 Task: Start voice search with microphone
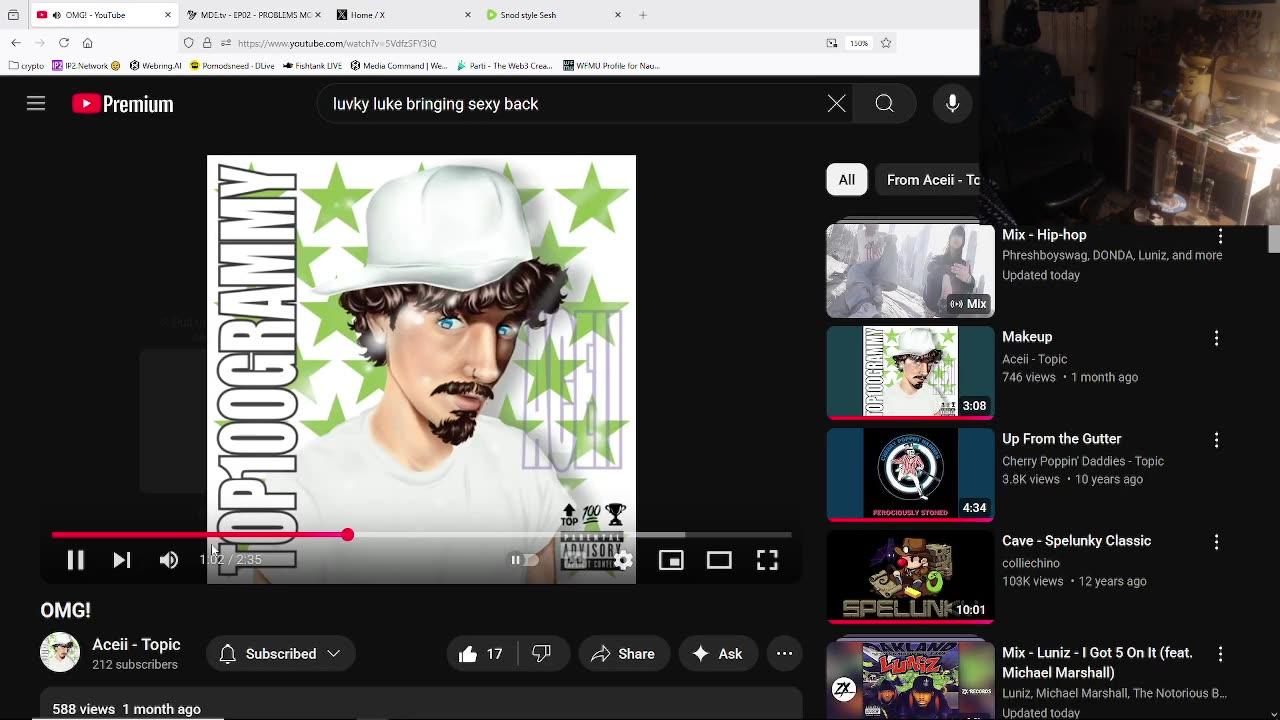click(x=952, y=104)
